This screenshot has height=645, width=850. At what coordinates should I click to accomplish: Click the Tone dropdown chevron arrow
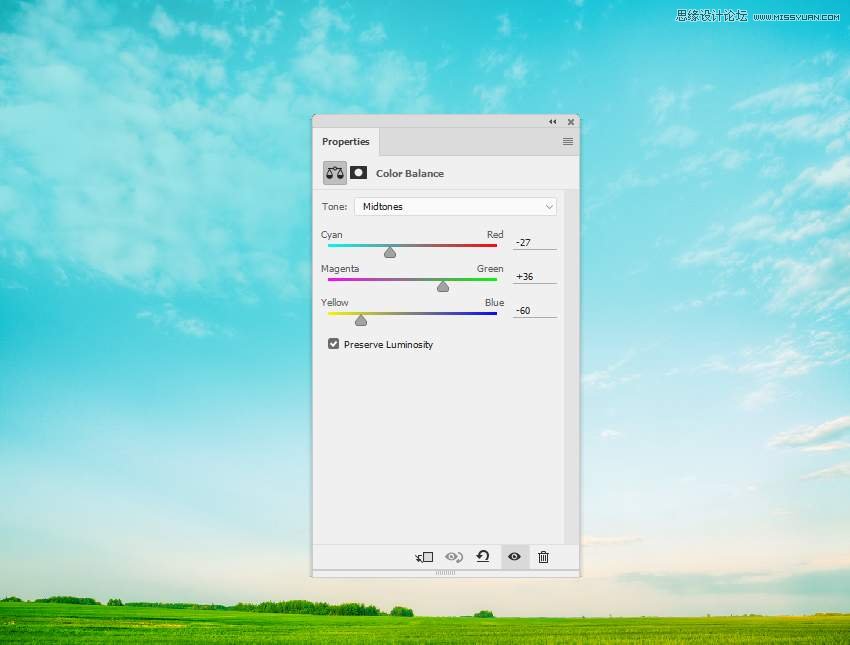(549, 207)
